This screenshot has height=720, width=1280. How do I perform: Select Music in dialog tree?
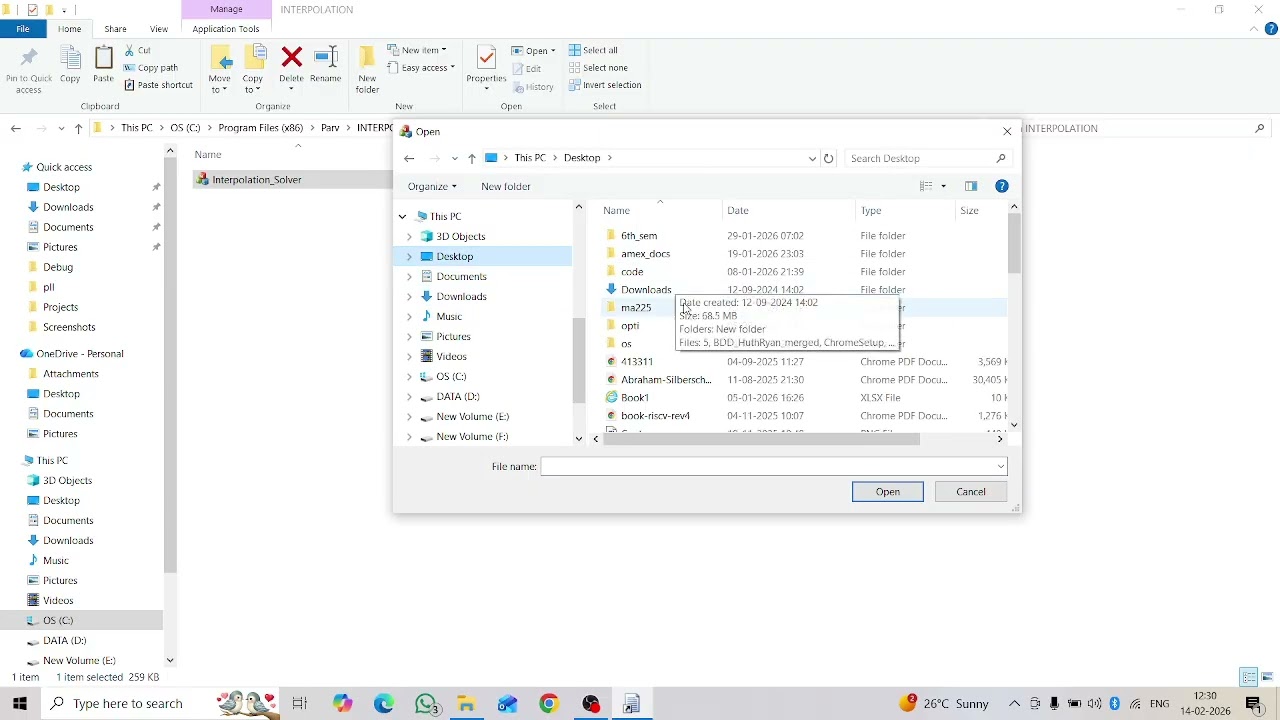point(449,316)
